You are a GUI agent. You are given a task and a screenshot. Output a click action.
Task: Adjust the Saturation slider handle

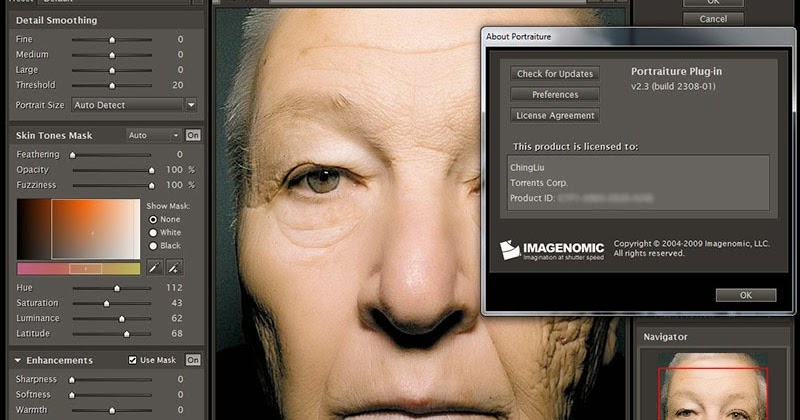click(107, 304)
